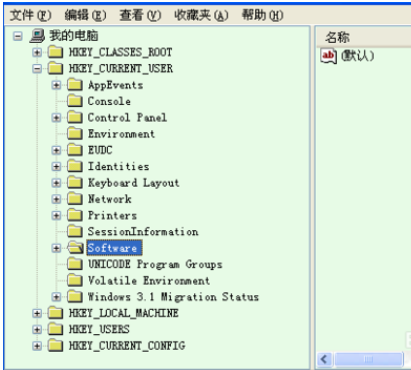Select the HKEY_CLASSES_ROOT label
Viewport: 411px width, 370px height.
(x=121, y=52)
